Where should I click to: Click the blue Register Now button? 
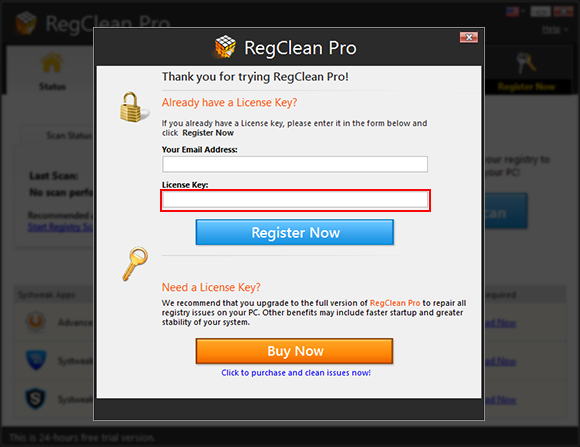(295, 232)
